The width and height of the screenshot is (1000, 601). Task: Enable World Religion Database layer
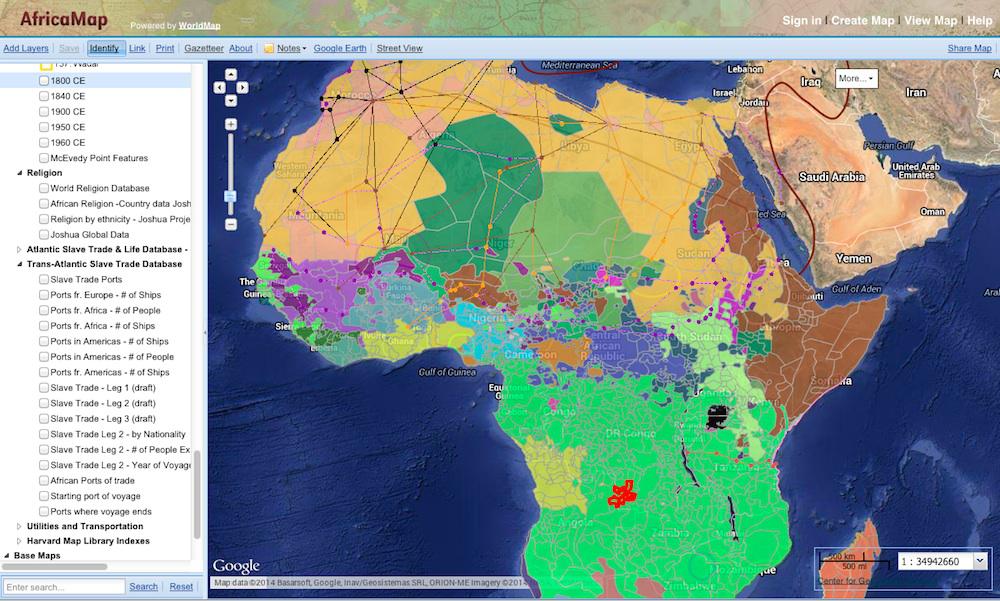point(44,188)
